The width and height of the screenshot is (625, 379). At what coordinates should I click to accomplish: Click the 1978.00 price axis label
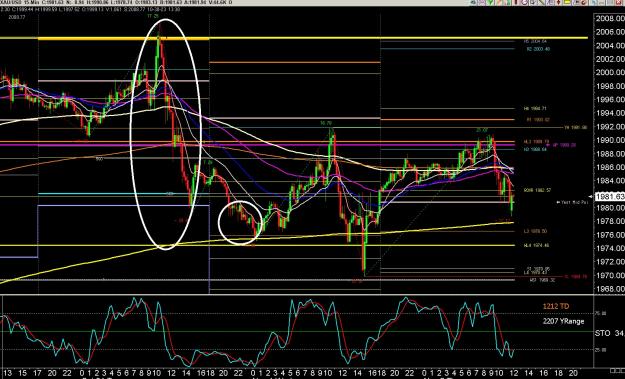[x=610, y=221]
